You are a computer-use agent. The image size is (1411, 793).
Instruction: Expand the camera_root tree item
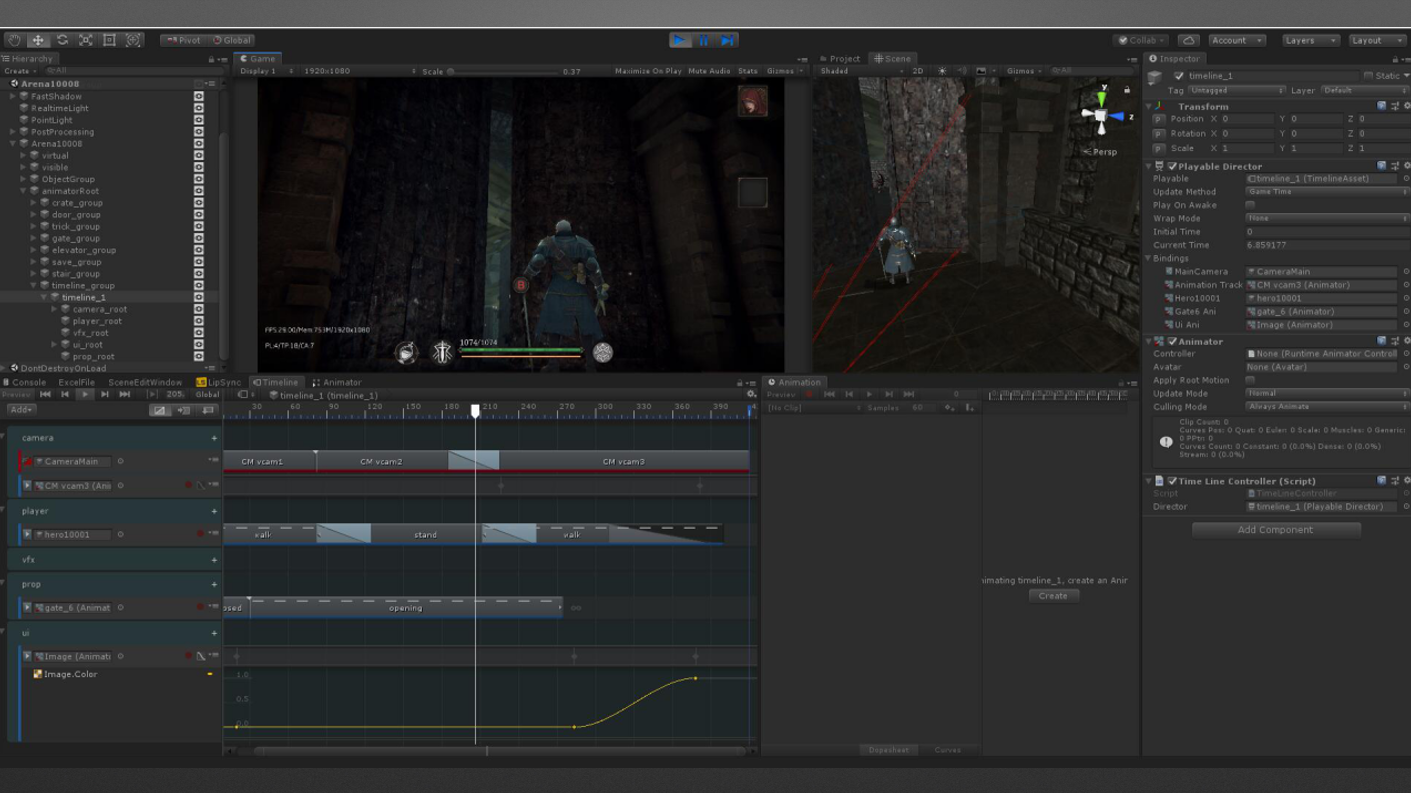[x=55, y=309]
